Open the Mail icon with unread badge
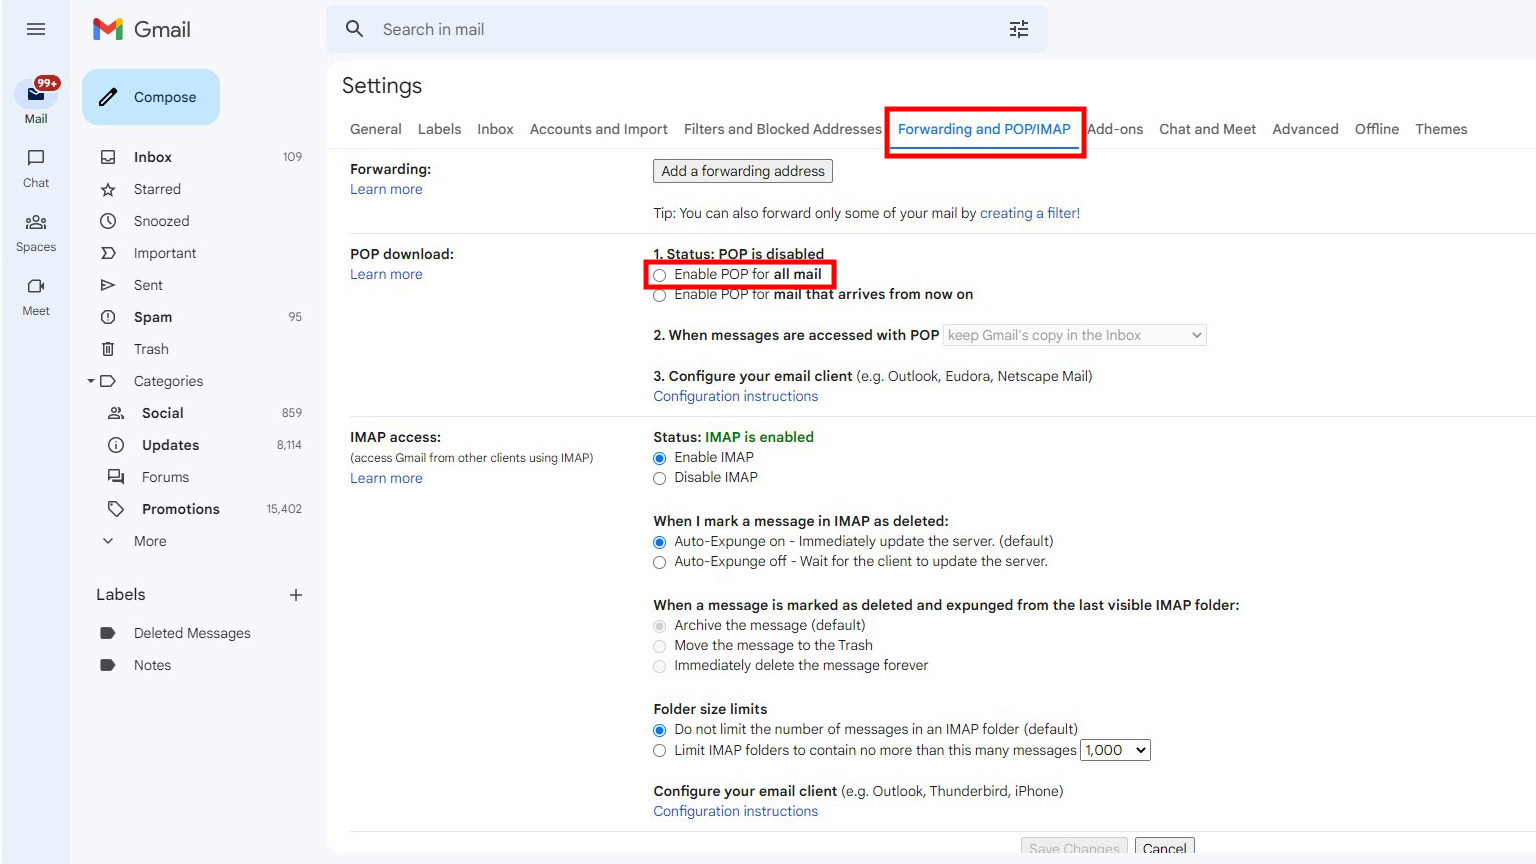 point(36,94)
